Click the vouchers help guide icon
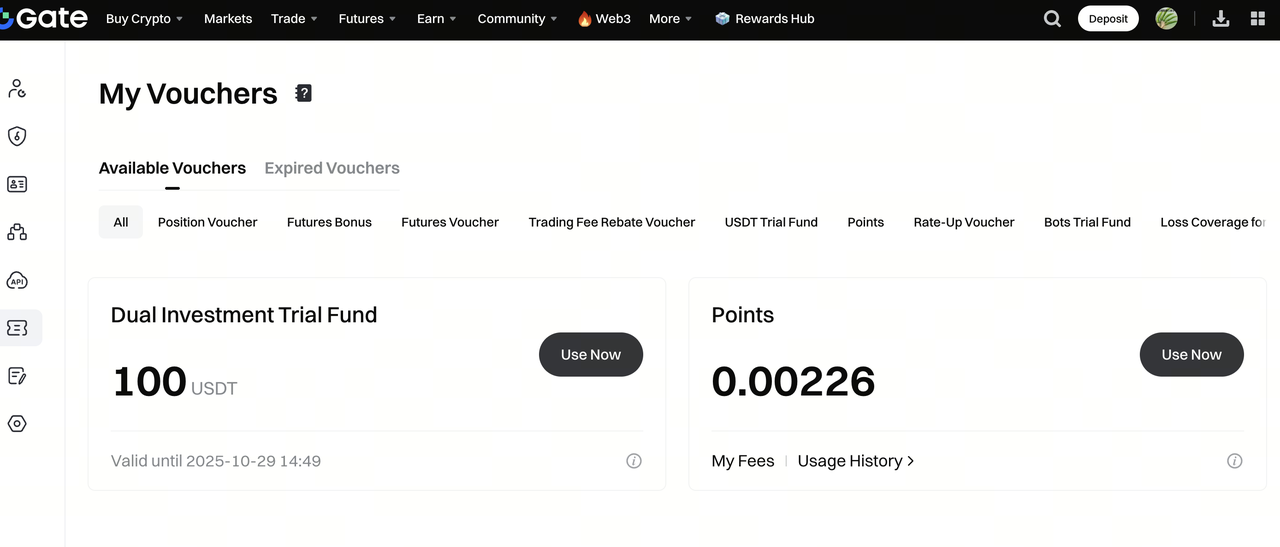1280x547 pixels. pos(304,93)
